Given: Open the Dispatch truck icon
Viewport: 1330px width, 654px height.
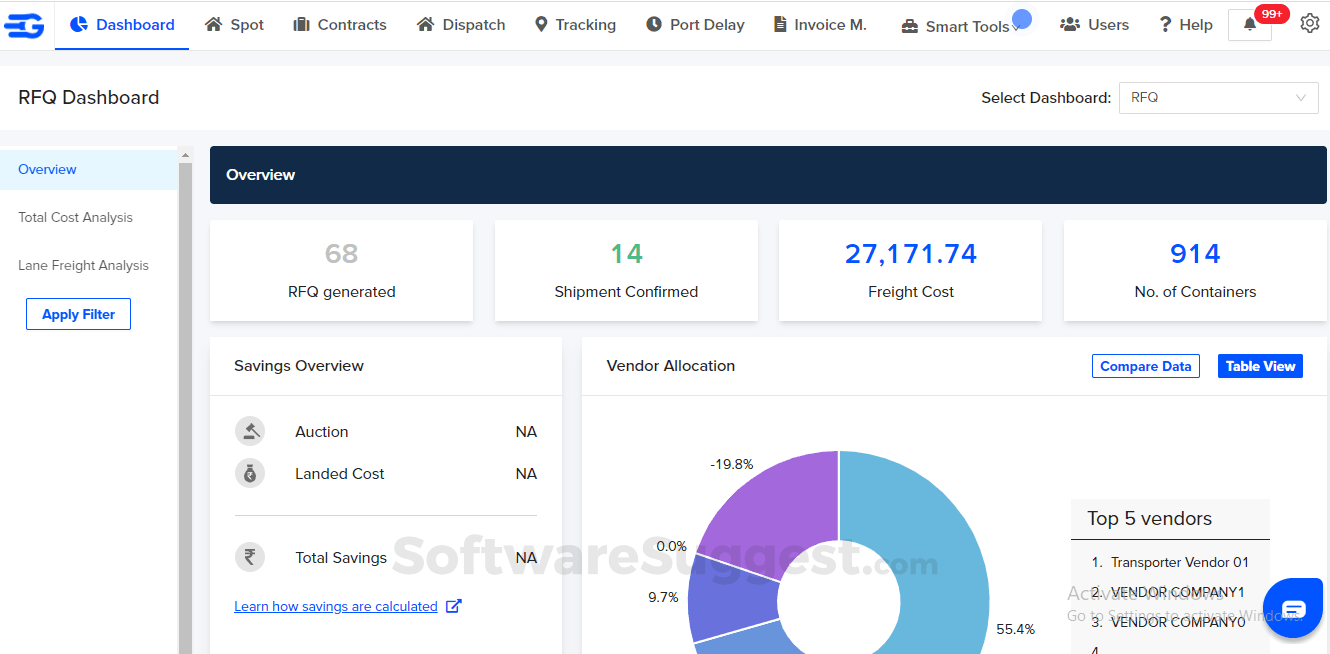Looking at the screenshot, I should coord(425,23).
